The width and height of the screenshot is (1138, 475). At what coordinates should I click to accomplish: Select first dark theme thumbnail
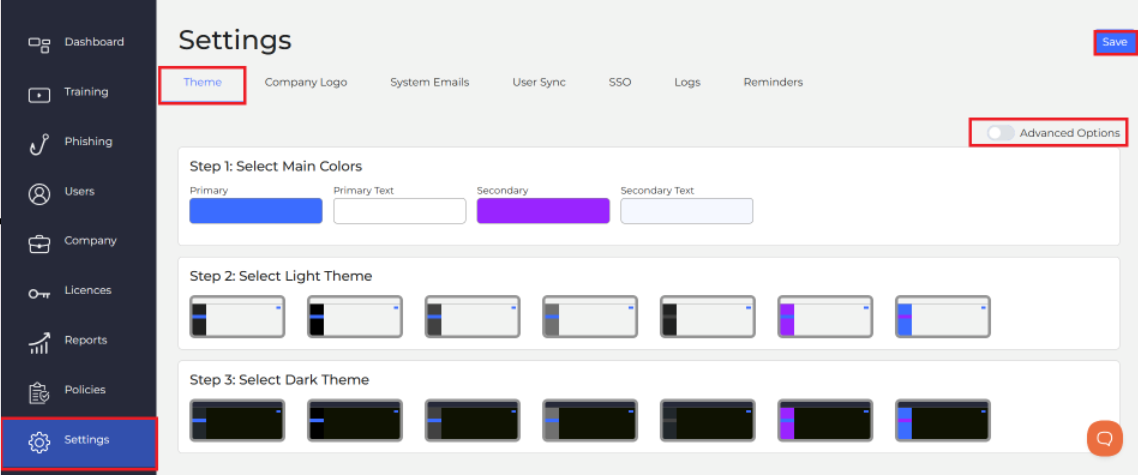point(237,420)
